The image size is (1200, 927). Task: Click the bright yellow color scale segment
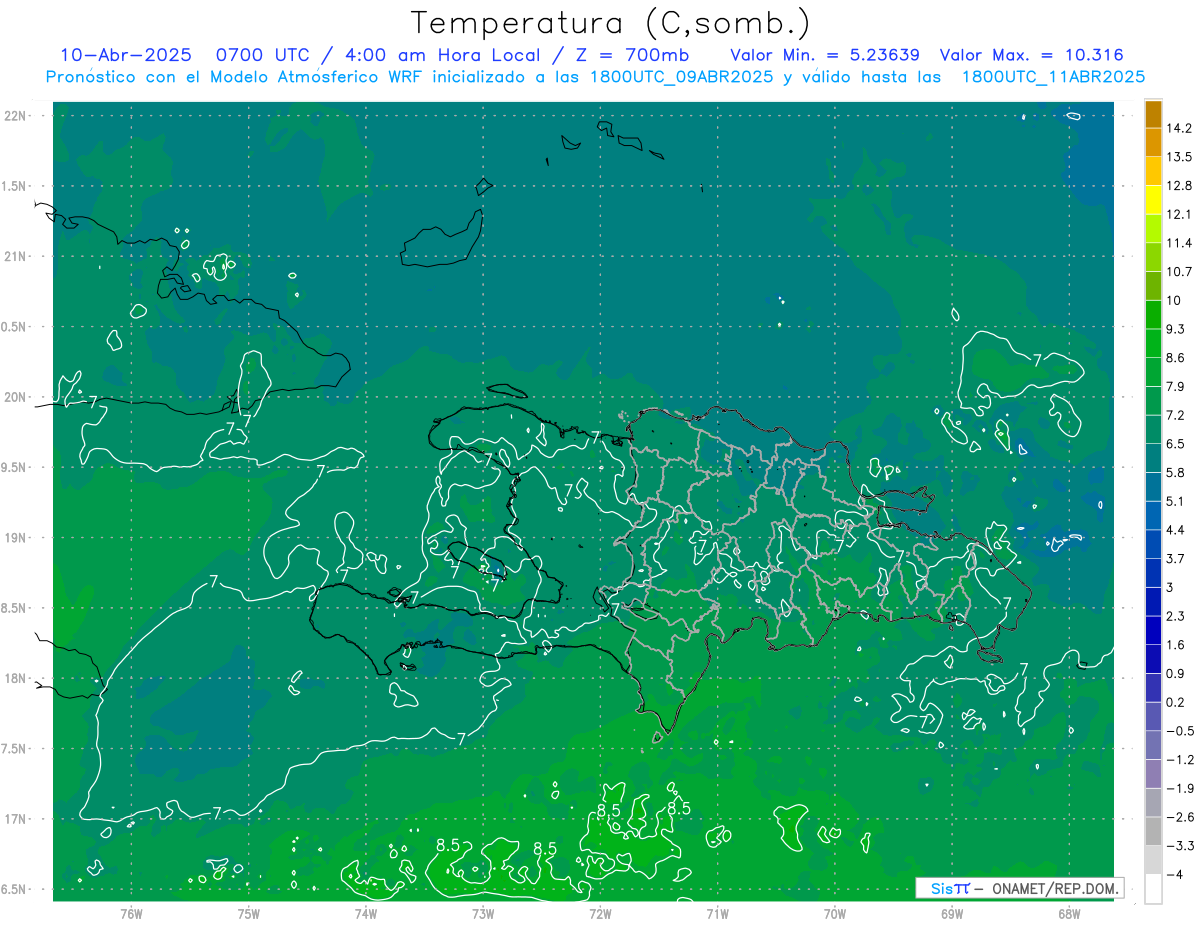1153,200
